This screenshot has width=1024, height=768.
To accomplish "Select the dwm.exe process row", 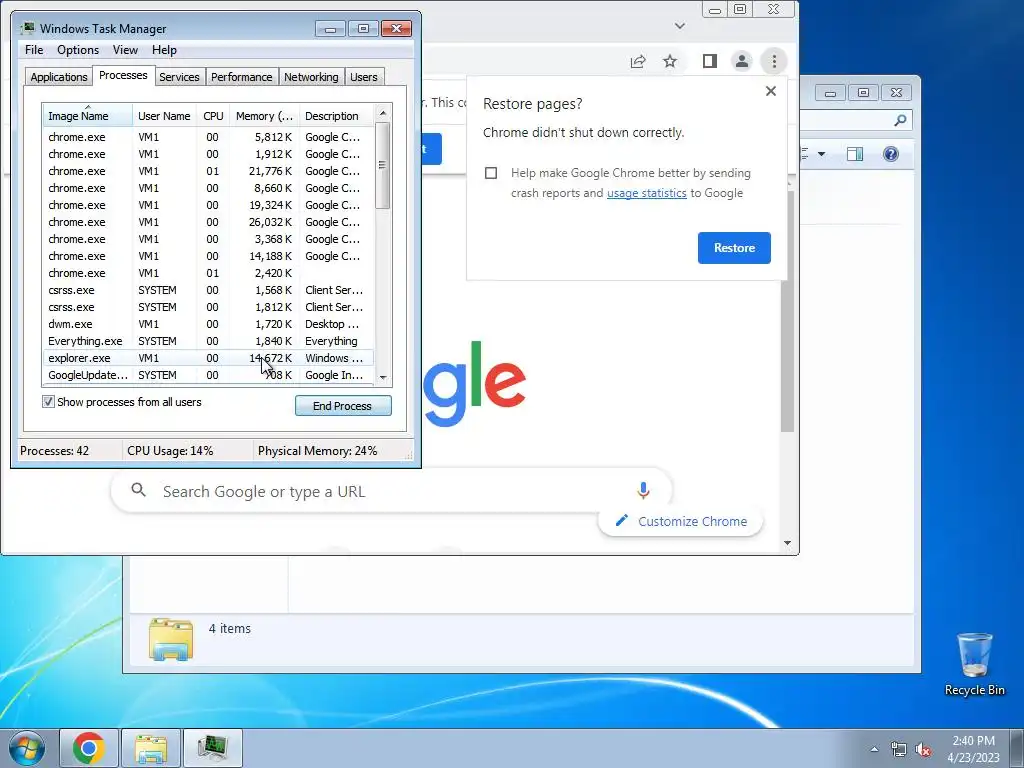I will click(208, 324).
